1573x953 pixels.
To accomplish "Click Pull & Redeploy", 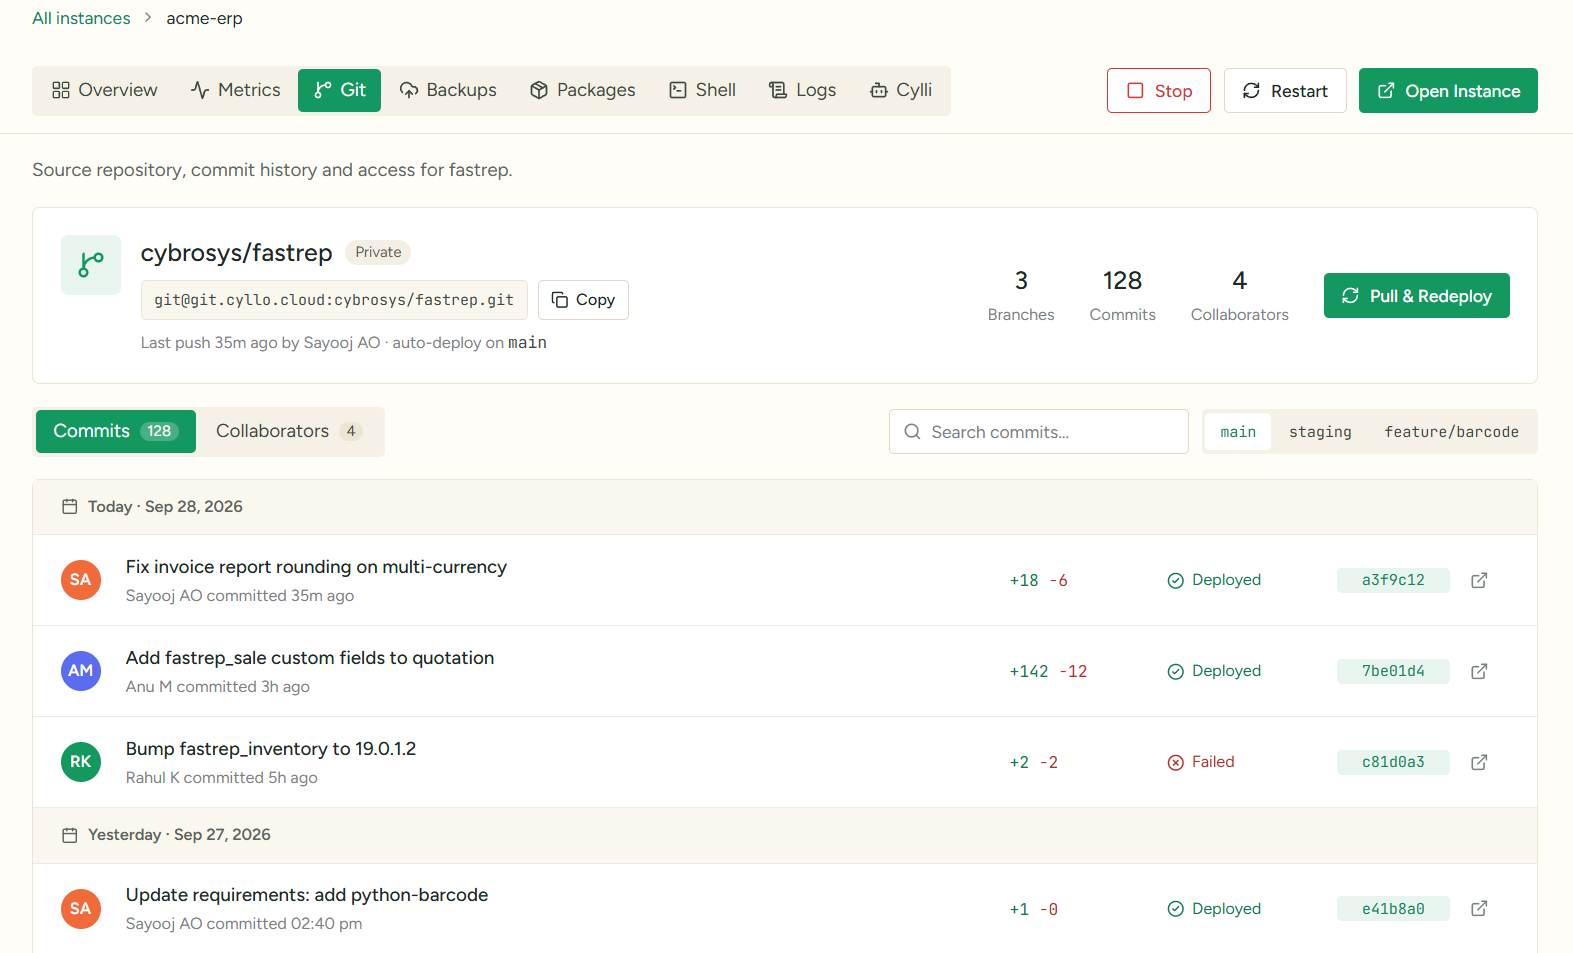I will 1417,296.
